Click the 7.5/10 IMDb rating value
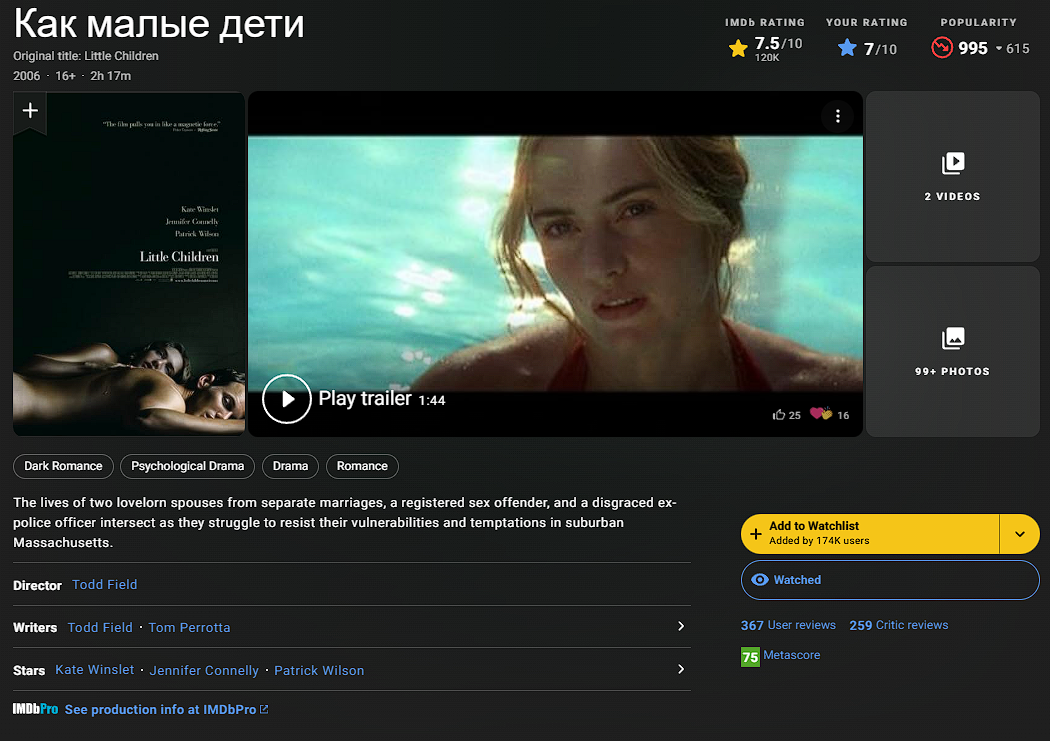The height and width of the screenshot is (741, 1050). [x=778, y=44]
